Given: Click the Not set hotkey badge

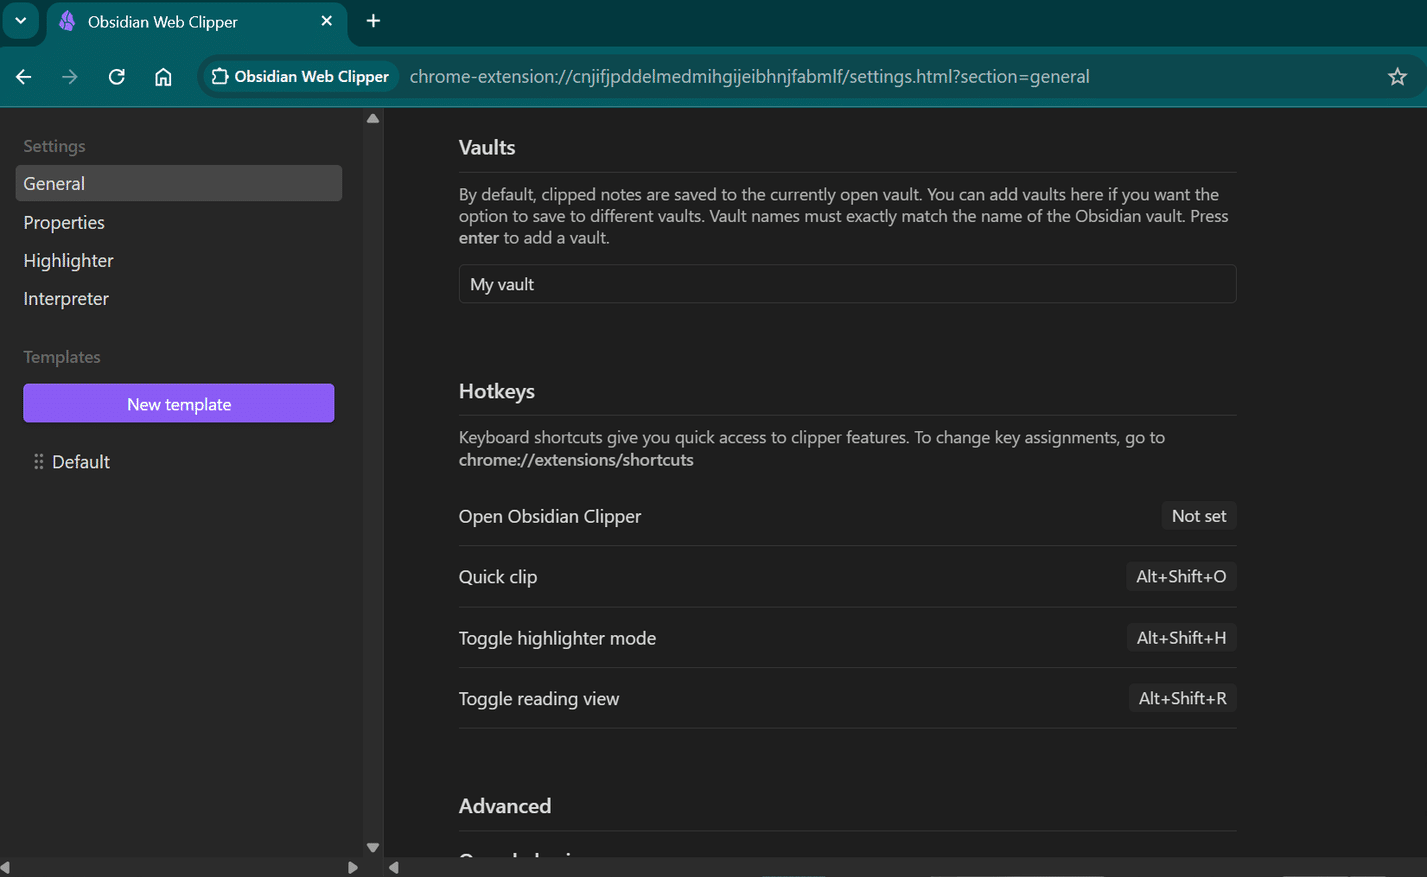Looking at the screenshot, I should (1199, 516).
